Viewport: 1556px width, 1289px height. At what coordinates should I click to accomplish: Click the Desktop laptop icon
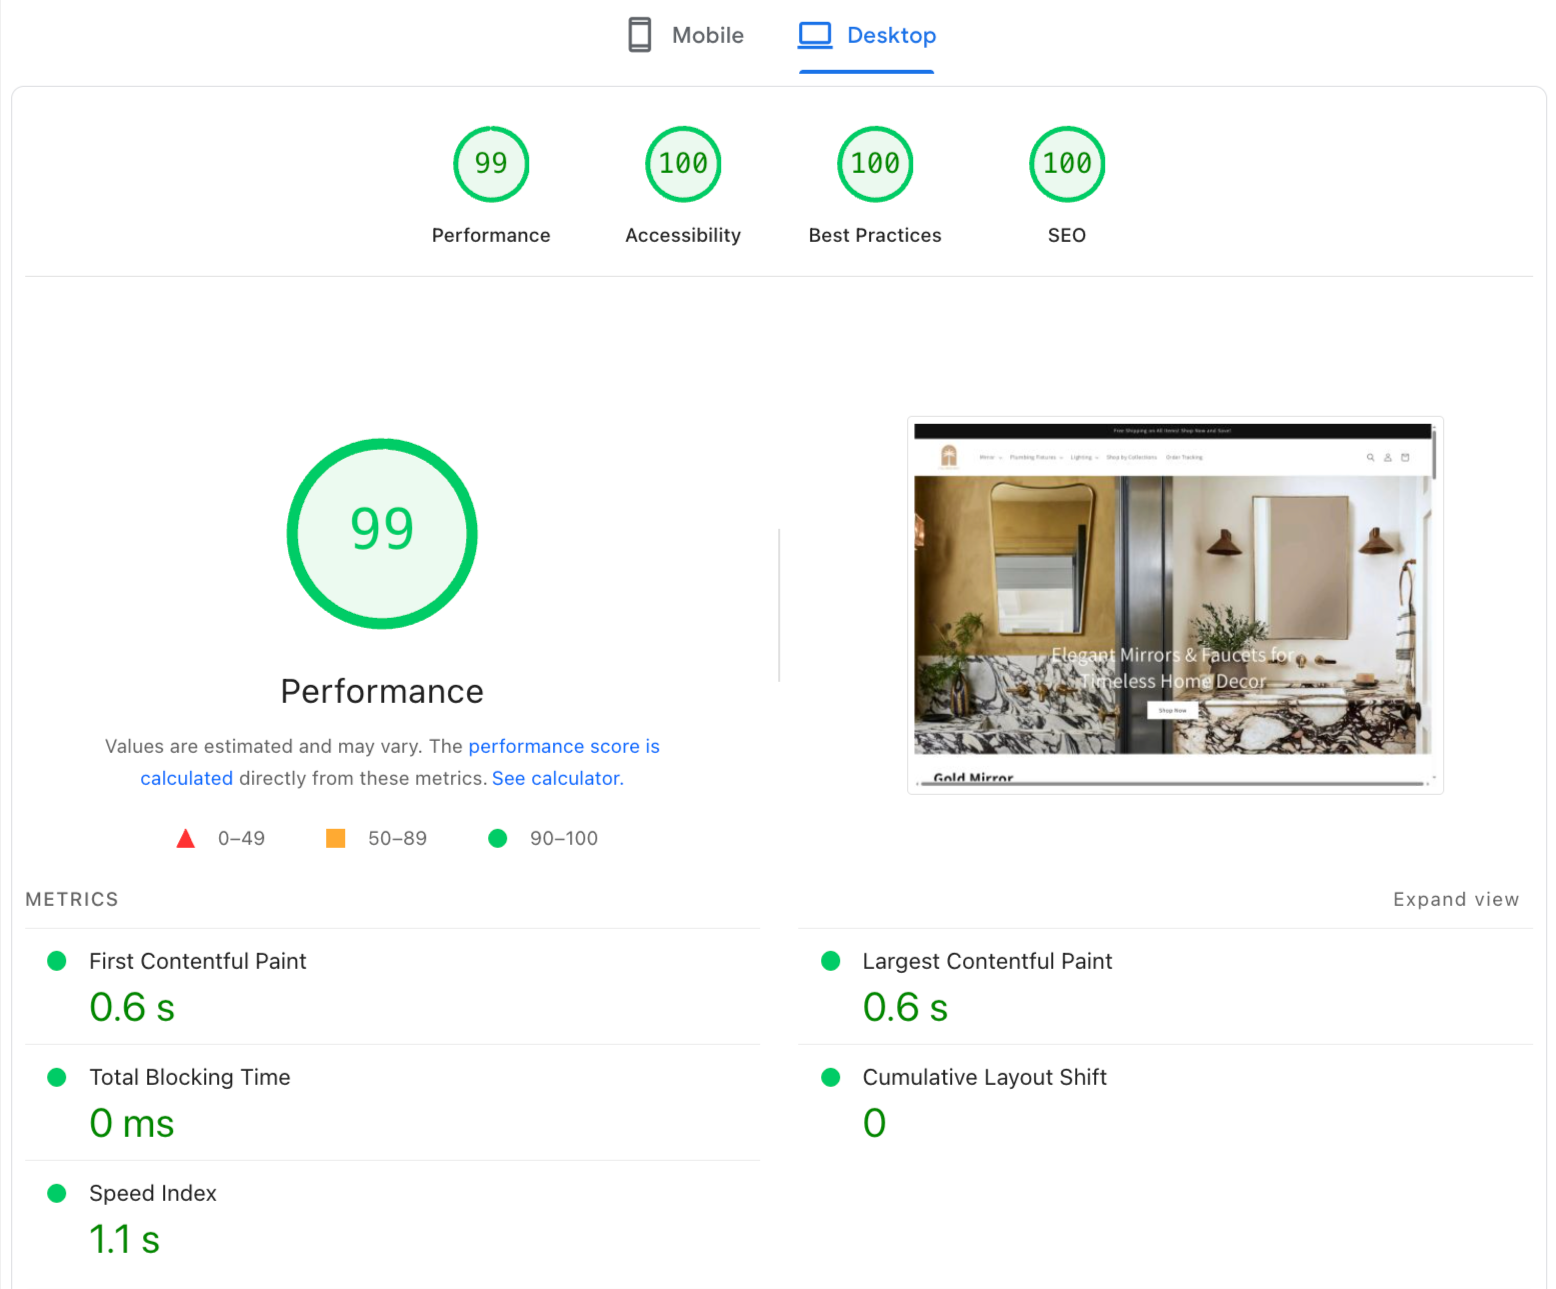tap(815, 35)
